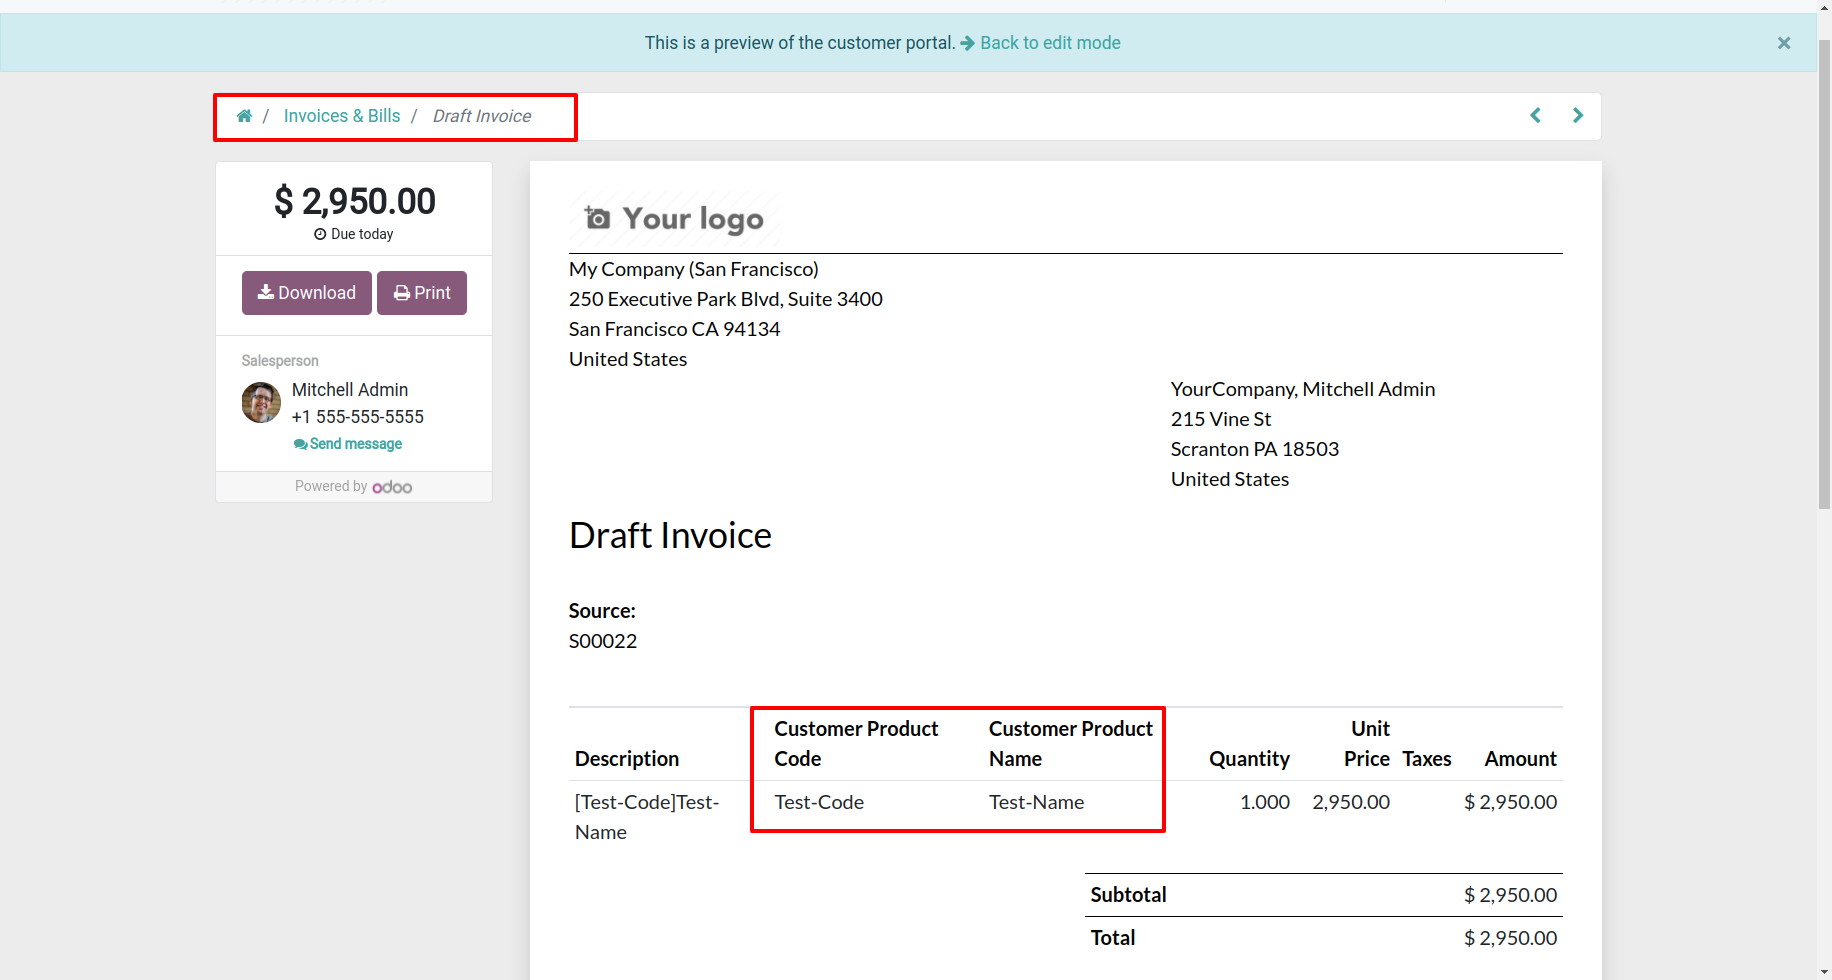
Task: Click the Draft Invoice breadcrumb item
Action: point(482,116)
